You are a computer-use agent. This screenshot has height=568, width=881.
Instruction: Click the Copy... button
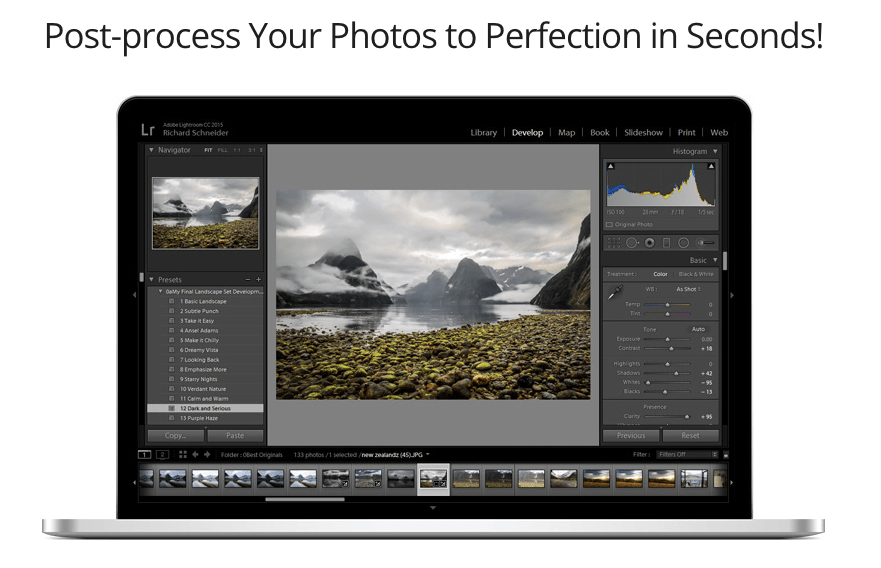(176, 435)
